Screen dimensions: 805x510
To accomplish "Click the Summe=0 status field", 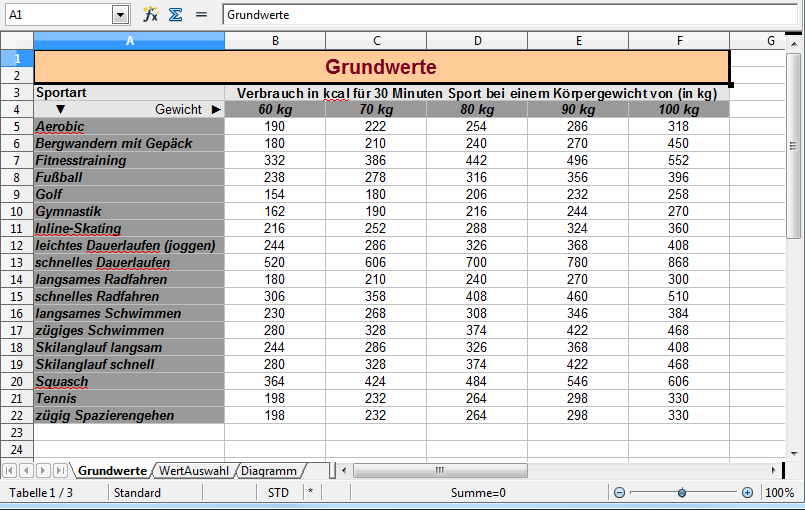I will click(478, 493).
